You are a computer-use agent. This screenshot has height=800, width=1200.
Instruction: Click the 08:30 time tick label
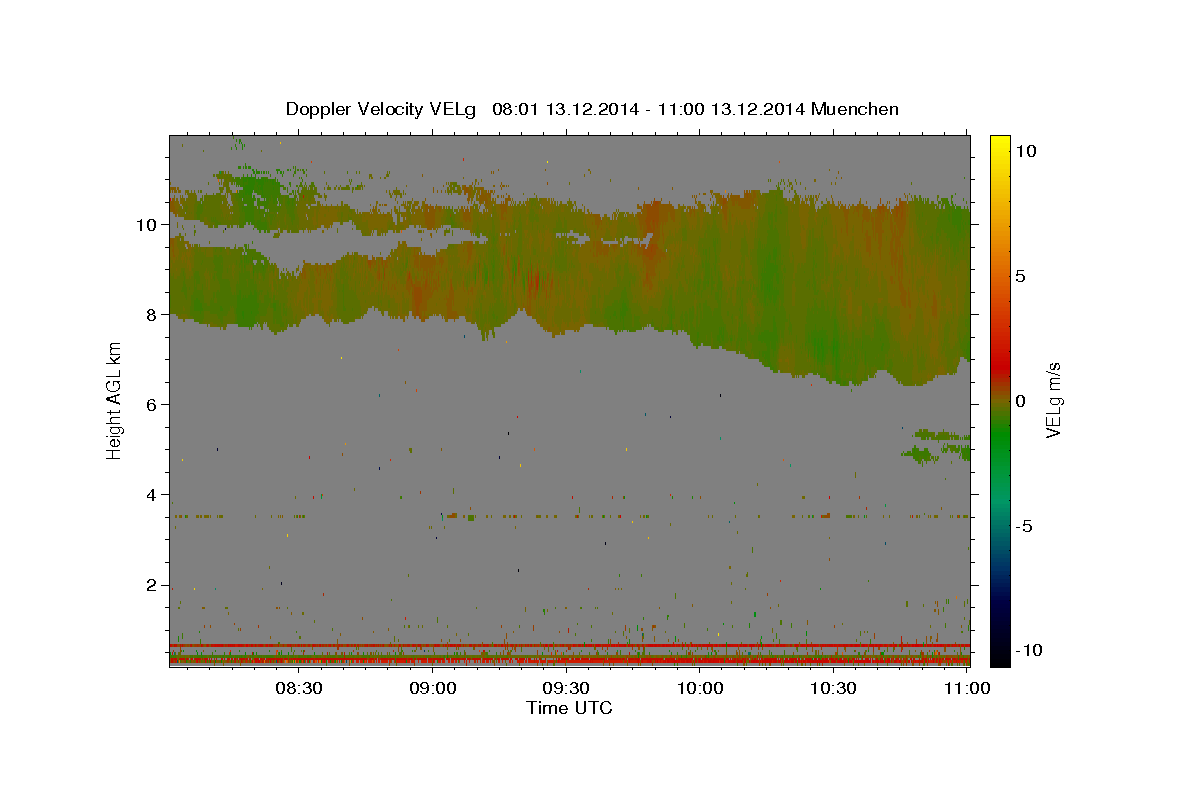pos(299,688)
